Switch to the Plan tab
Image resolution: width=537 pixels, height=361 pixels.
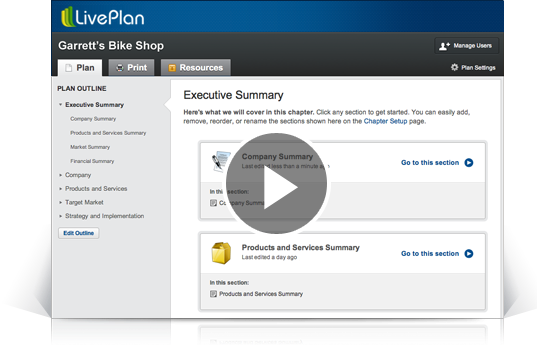80,67
